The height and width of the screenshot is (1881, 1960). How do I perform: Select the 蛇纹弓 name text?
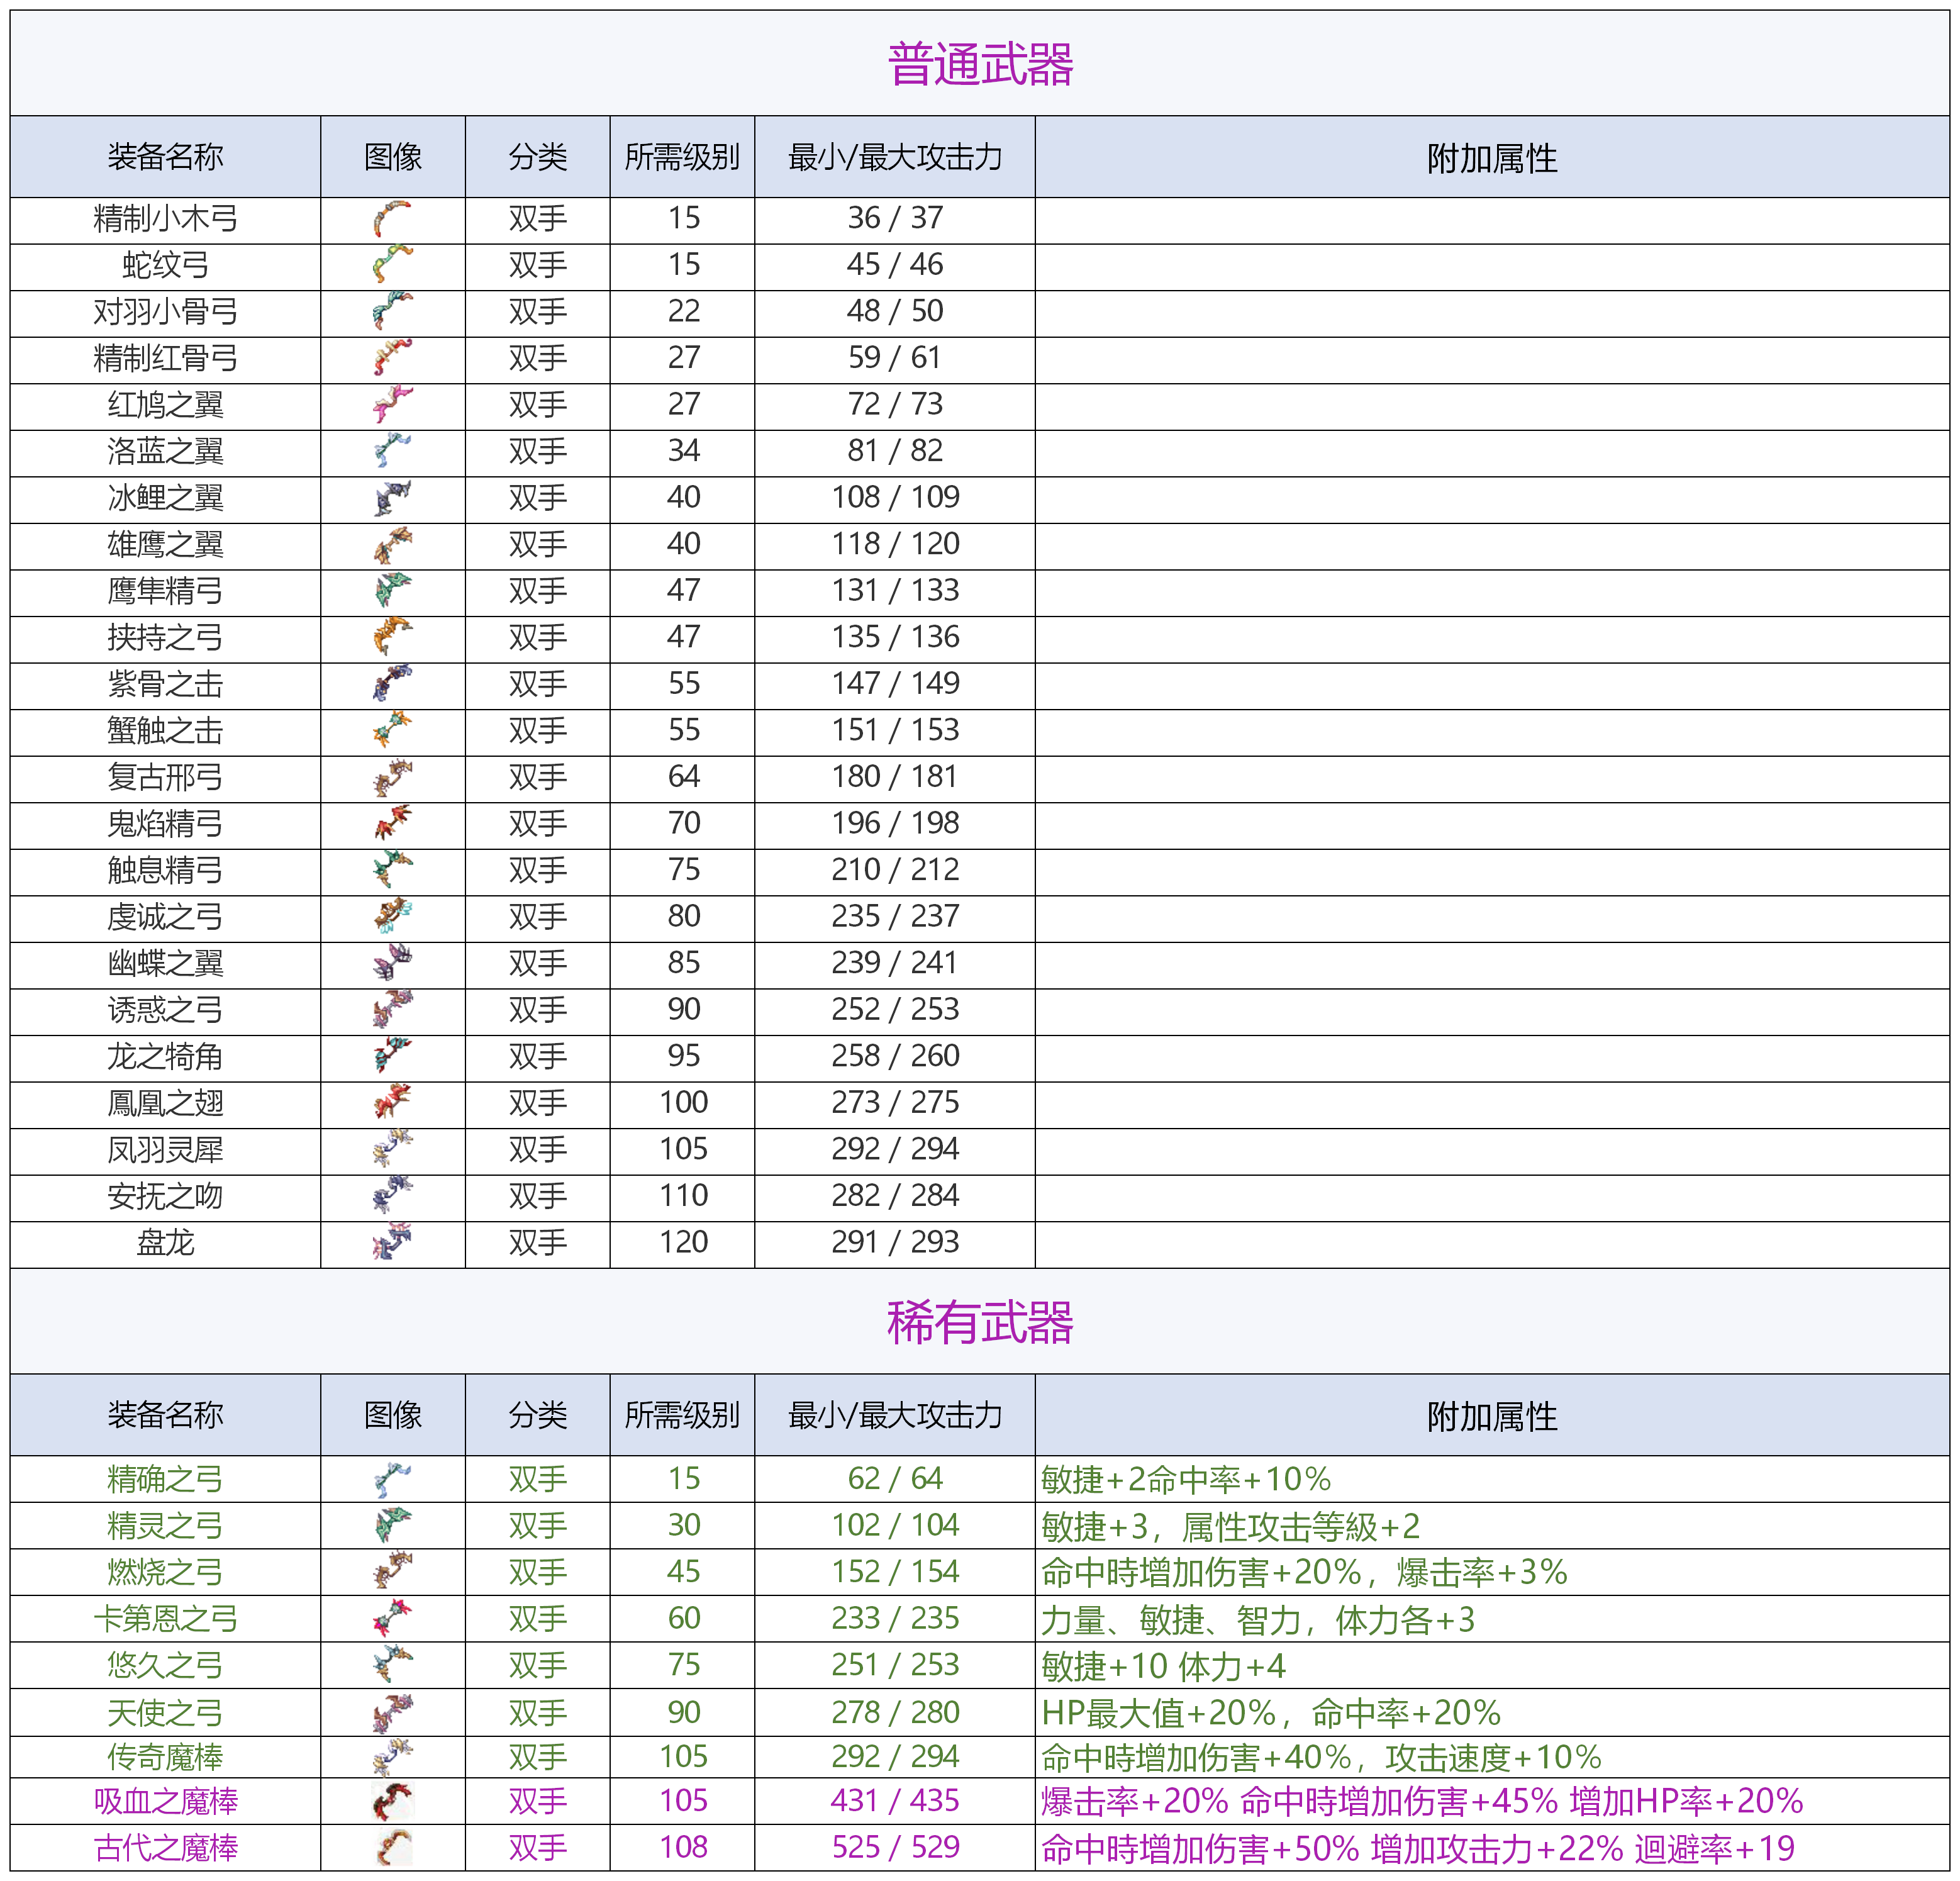pos(165,266)
